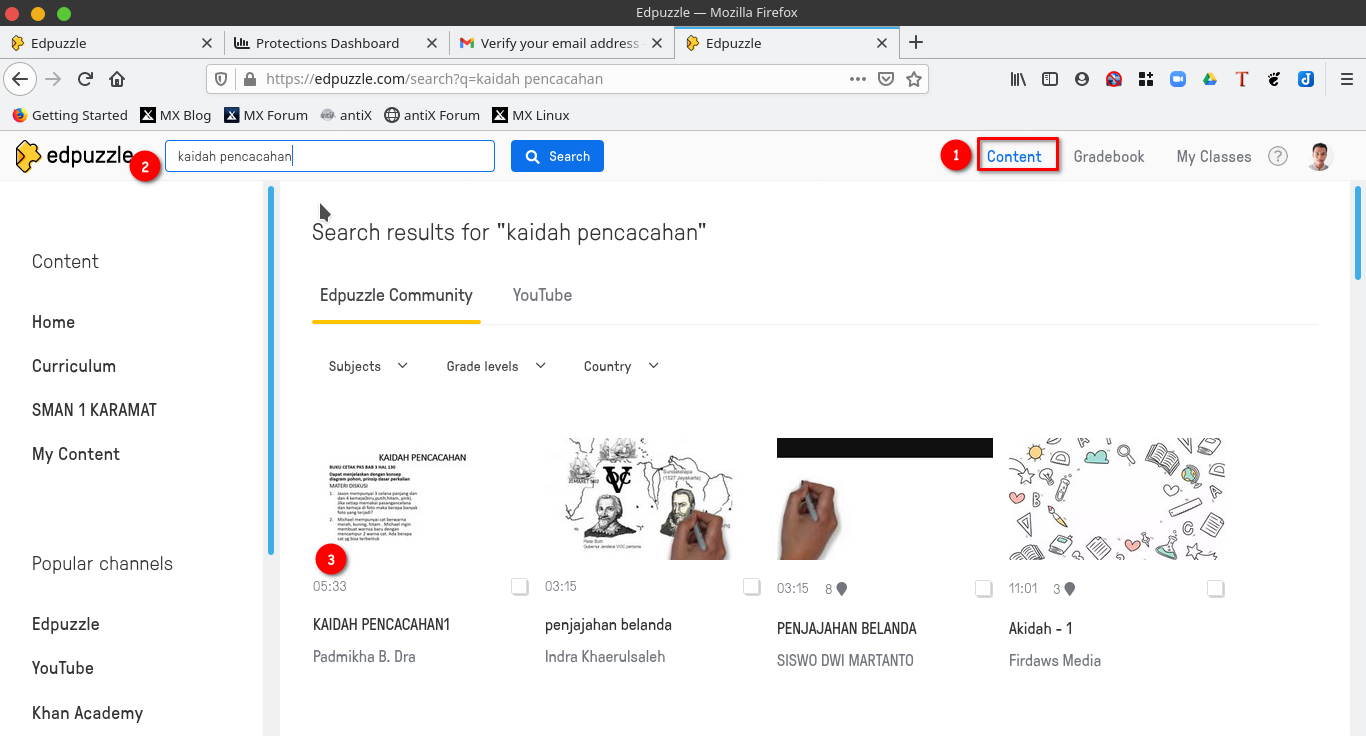This screenshot has height=736, width=1366.
Task: Reload the current page
Action: pyautogui.click(x=85, y=79)
